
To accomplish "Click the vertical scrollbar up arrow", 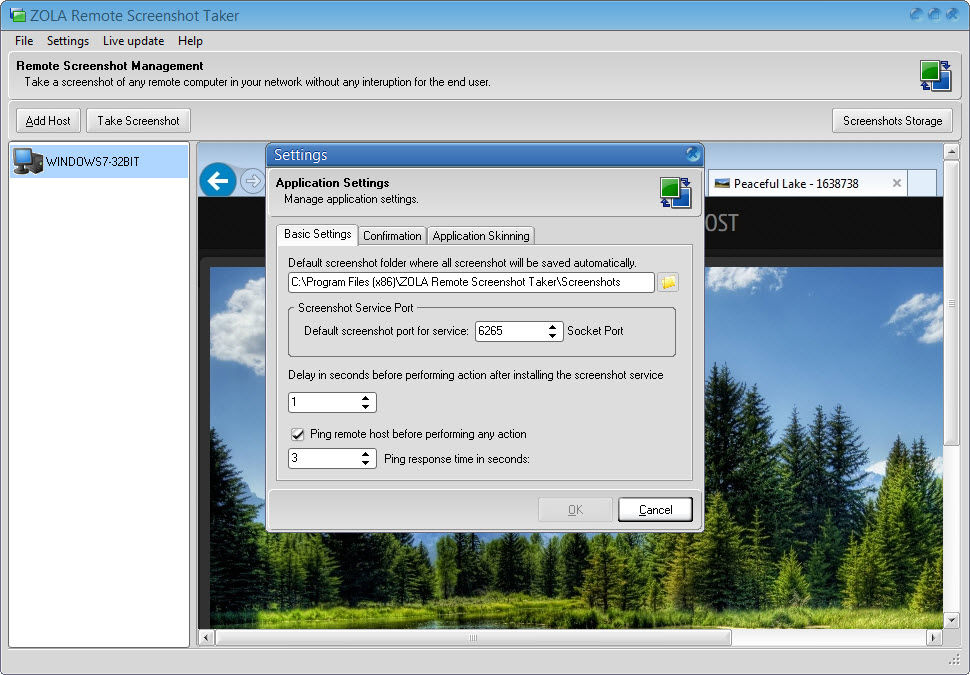I will 951,151.
